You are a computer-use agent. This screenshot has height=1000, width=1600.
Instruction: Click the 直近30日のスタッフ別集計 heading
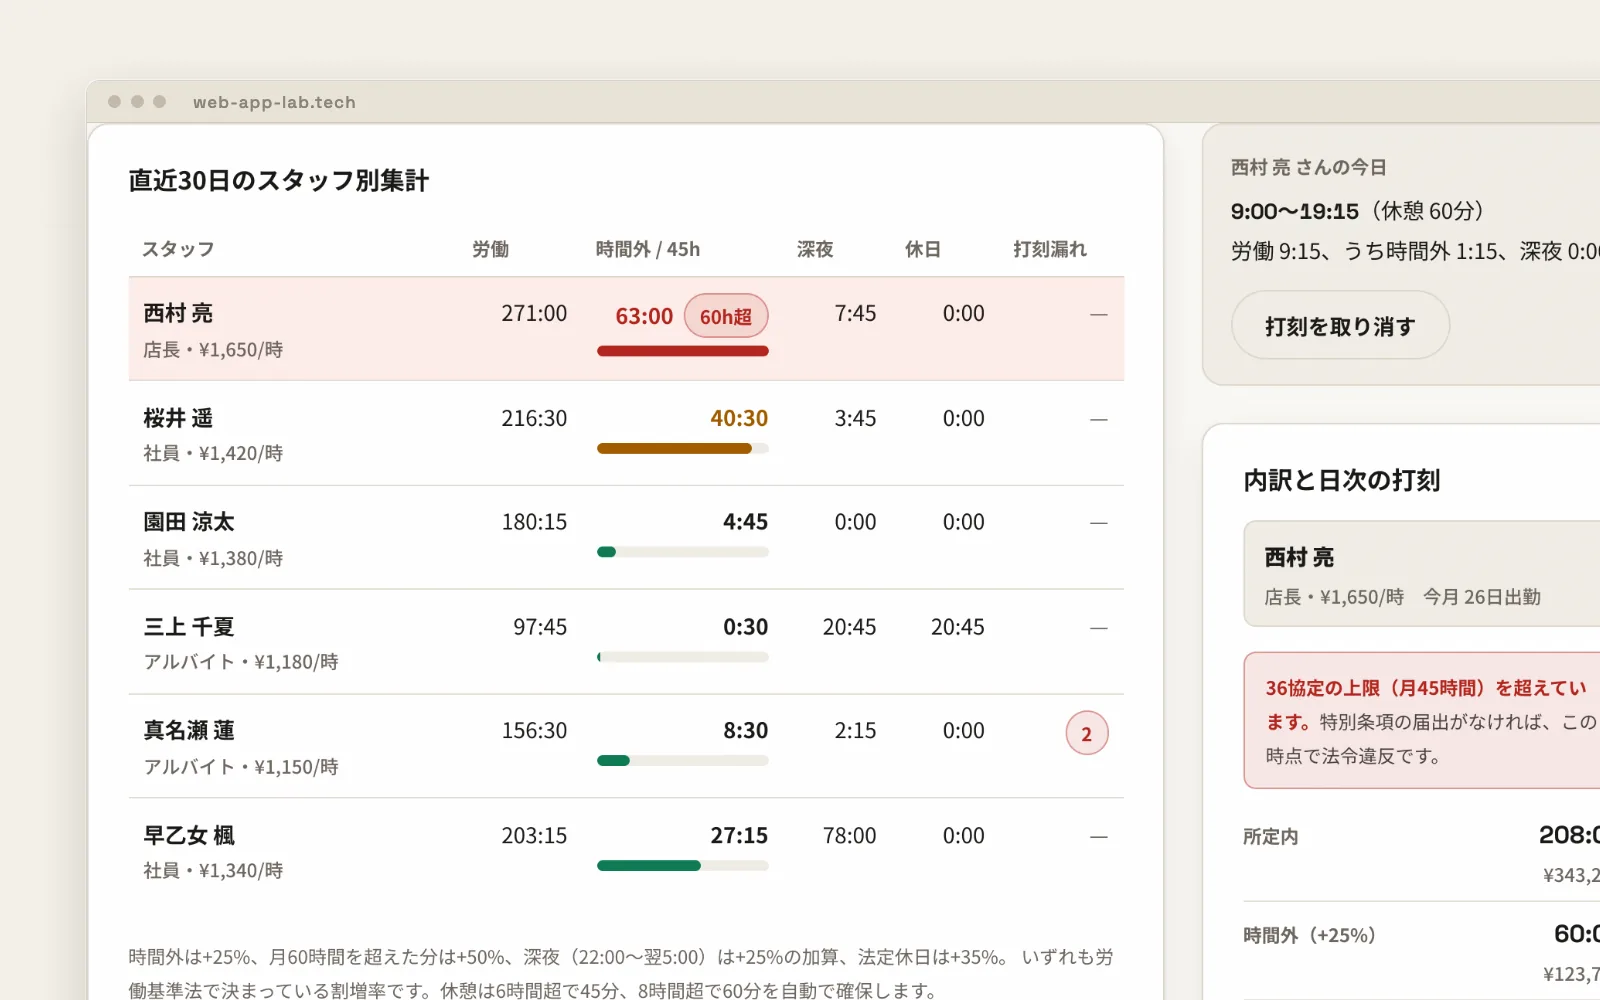coord(279,180)
